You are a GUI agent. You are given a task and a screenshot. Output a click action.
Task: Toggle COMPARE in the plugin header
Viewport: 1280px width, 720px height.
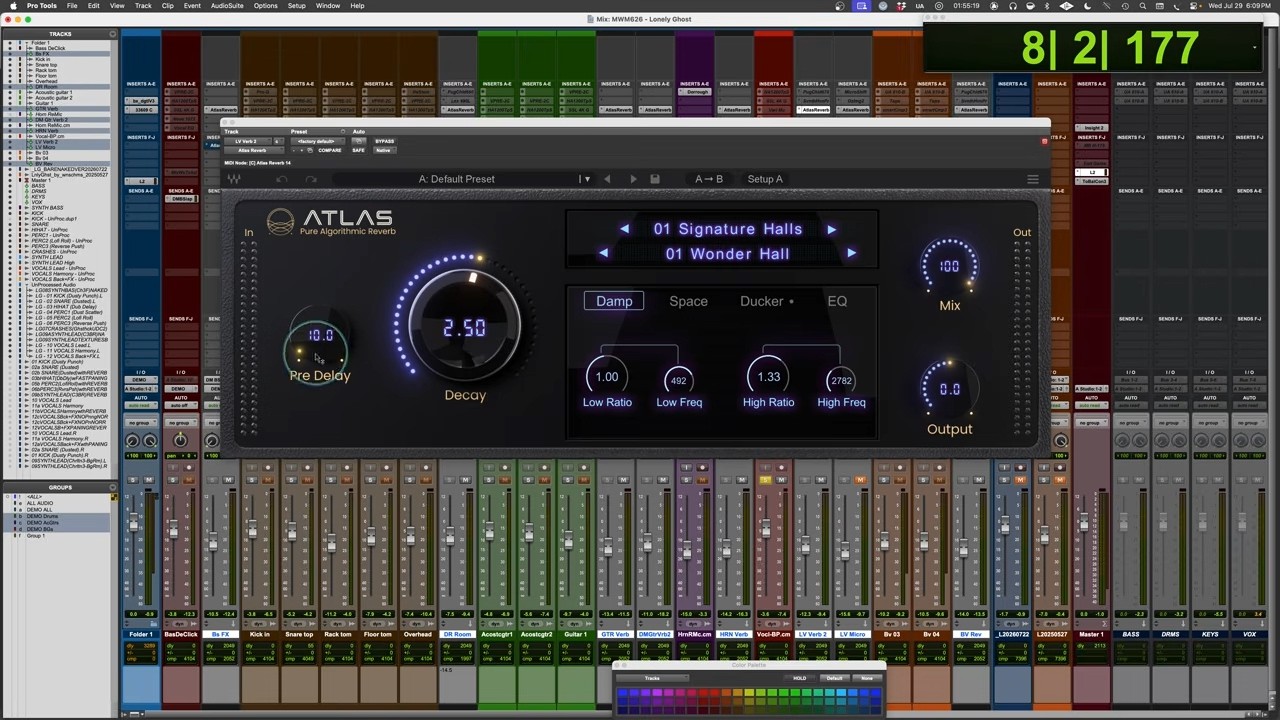tap(330, 150)
